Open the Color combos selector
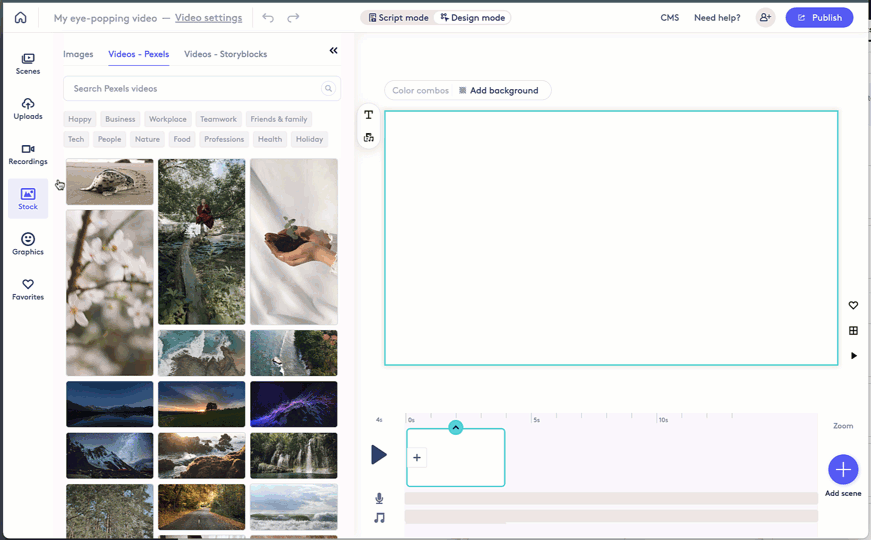The image size is (871, 540). [420, 91]
